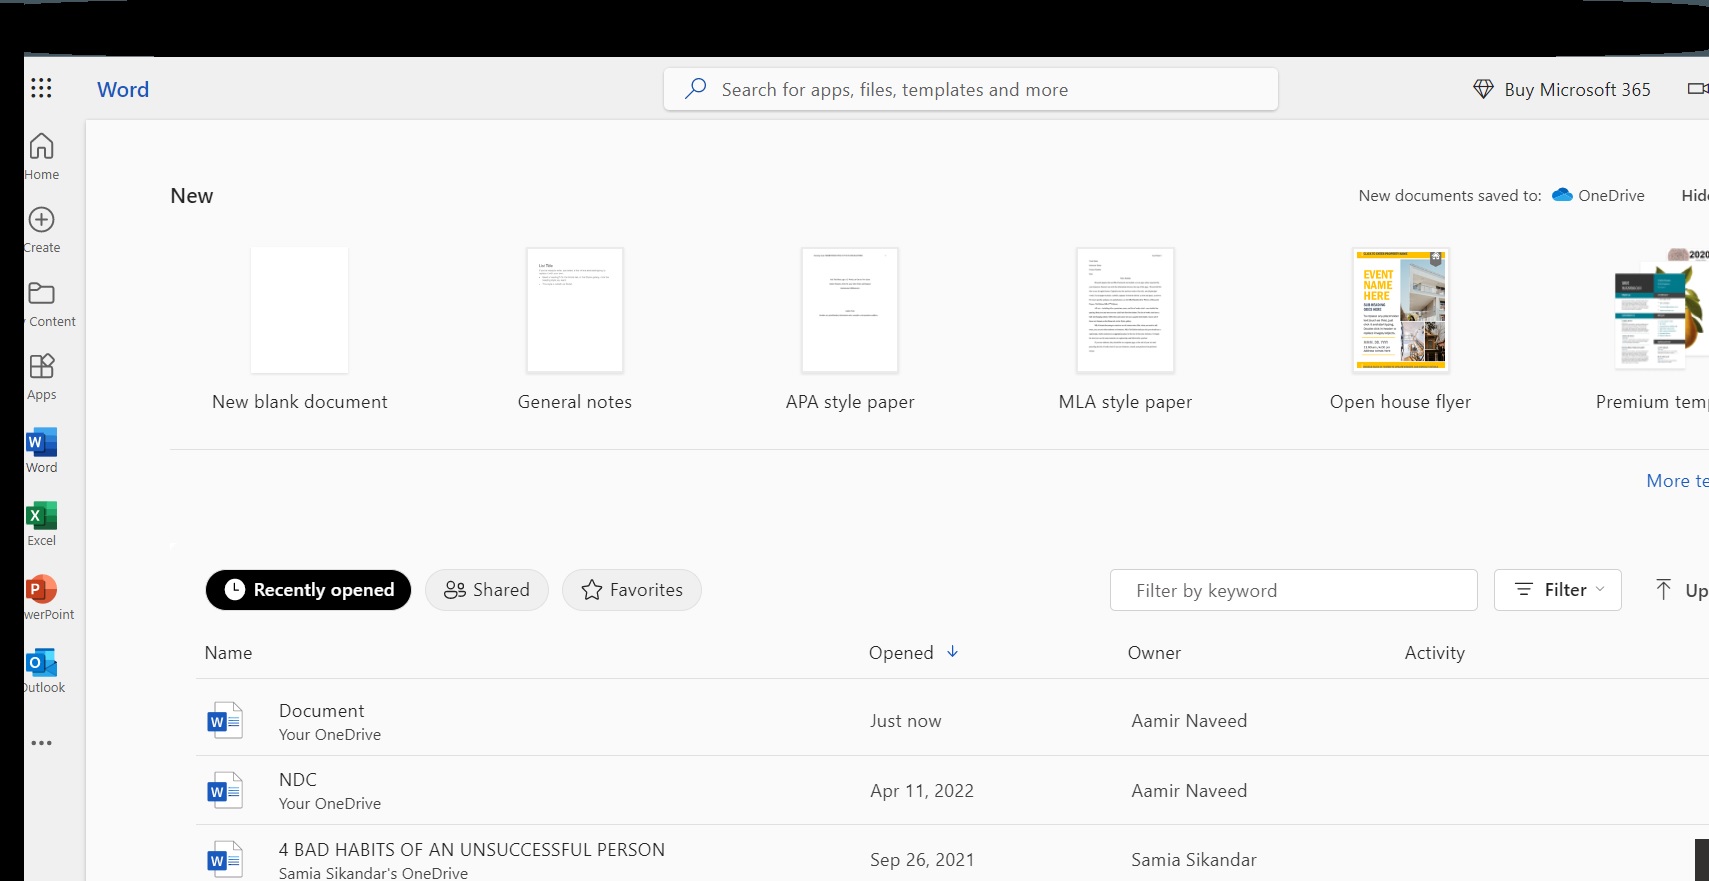
Task: Click the video camera icon in header
Action: tap(1697, 89)
